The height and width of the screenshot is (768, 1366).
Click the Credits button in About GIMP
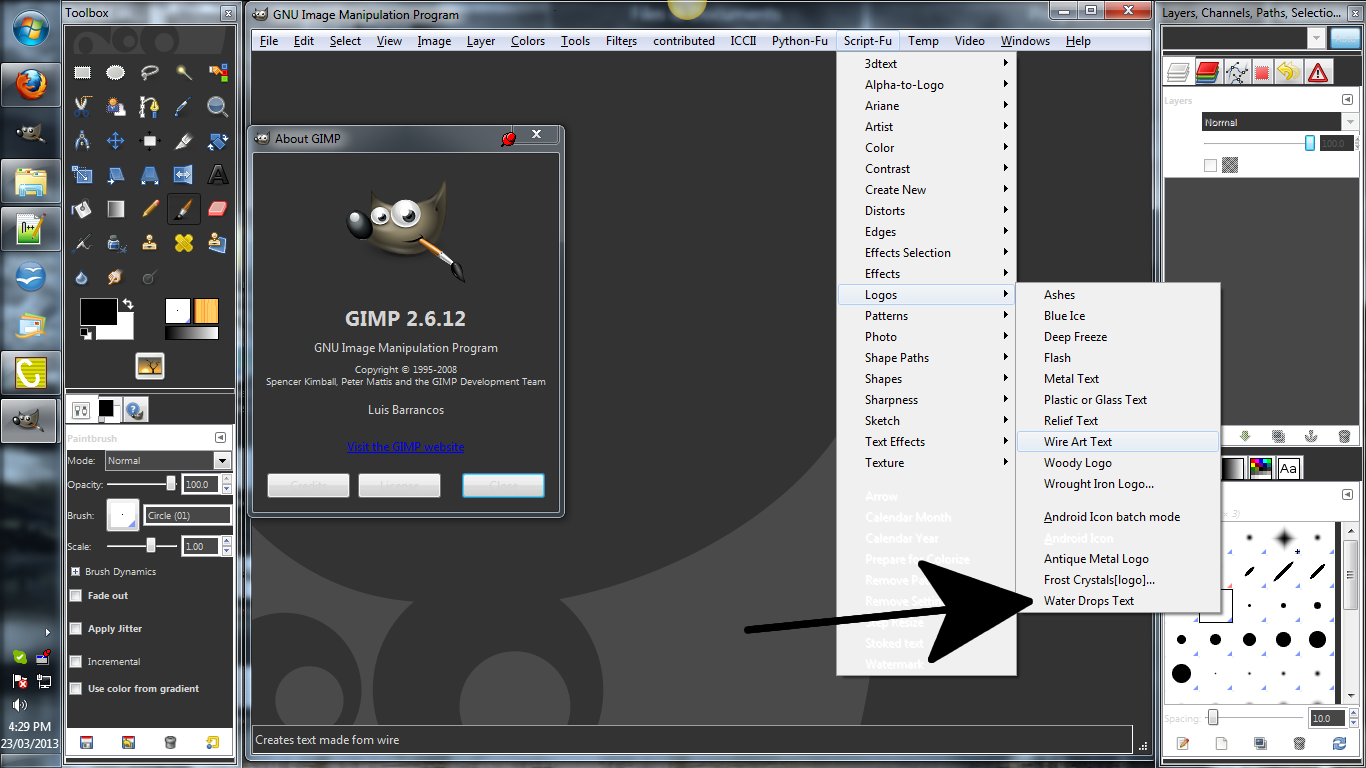[x=308, y=486]
